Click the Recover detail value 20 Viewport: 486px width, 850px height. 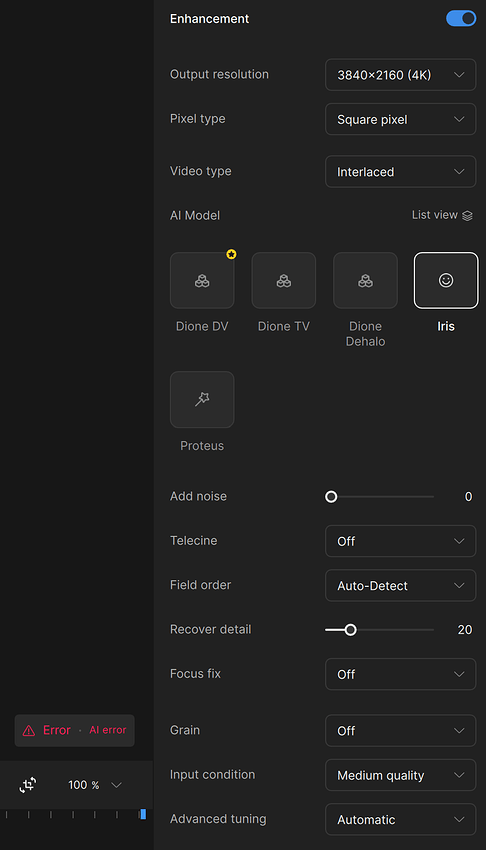(x=465, y=629)
